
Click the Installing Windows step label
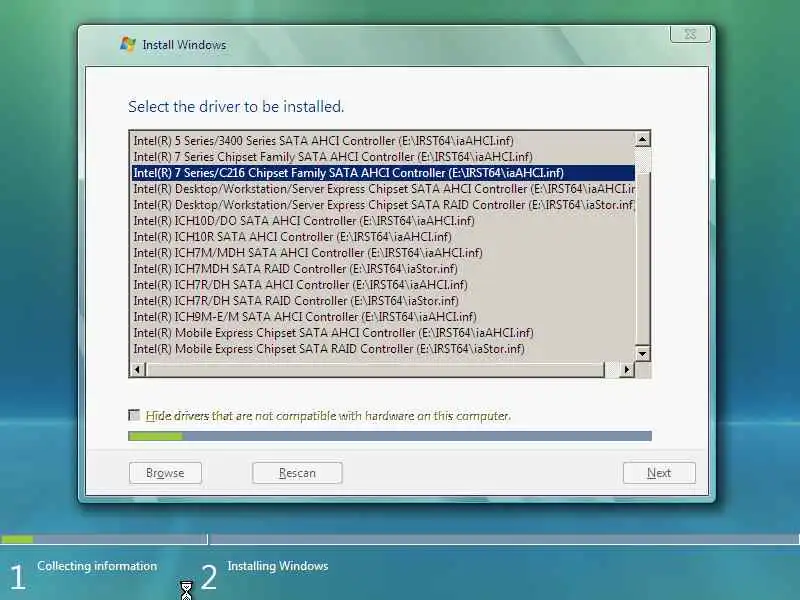278,566
